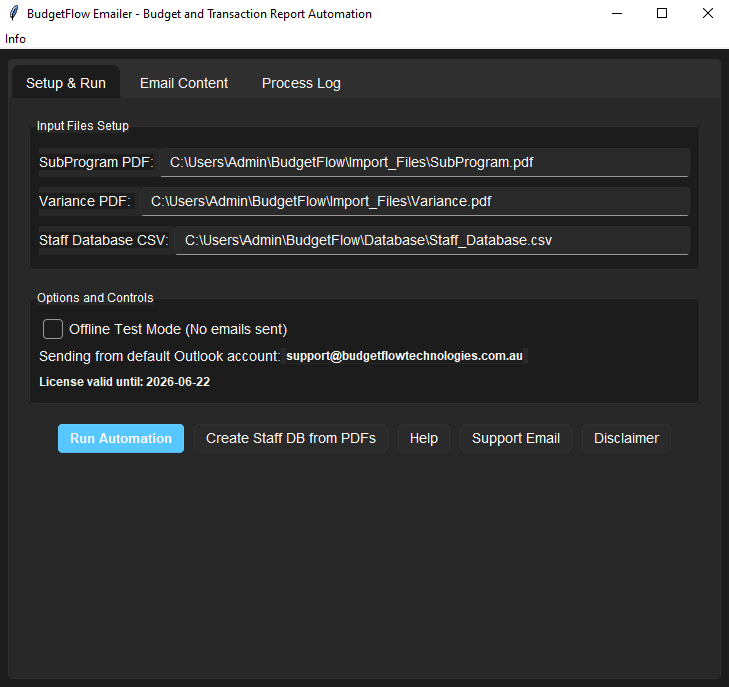The height and width of the screenshot is (687, 729).
Task: Maximize the BudgetFlow Emailer window
Action: coord(661,14)
